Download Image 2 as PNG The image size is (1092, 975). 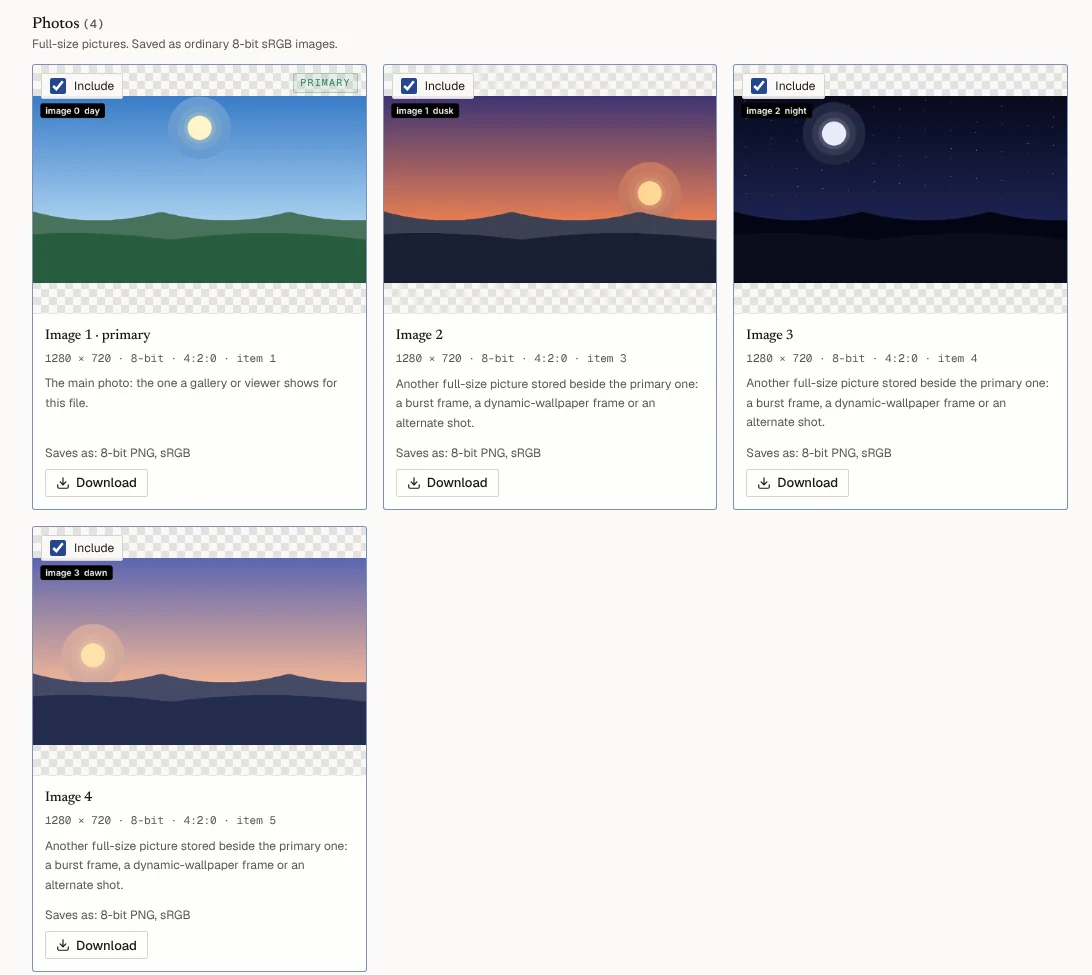pyautogui.click(x=447, y=483)
